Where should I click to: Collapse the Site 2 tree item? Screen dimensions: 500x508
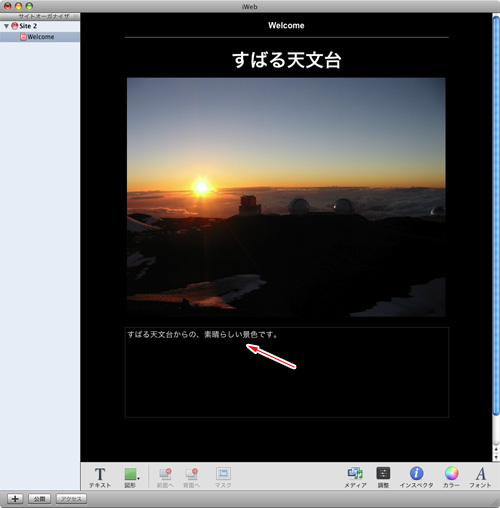[x=6, y=26]
